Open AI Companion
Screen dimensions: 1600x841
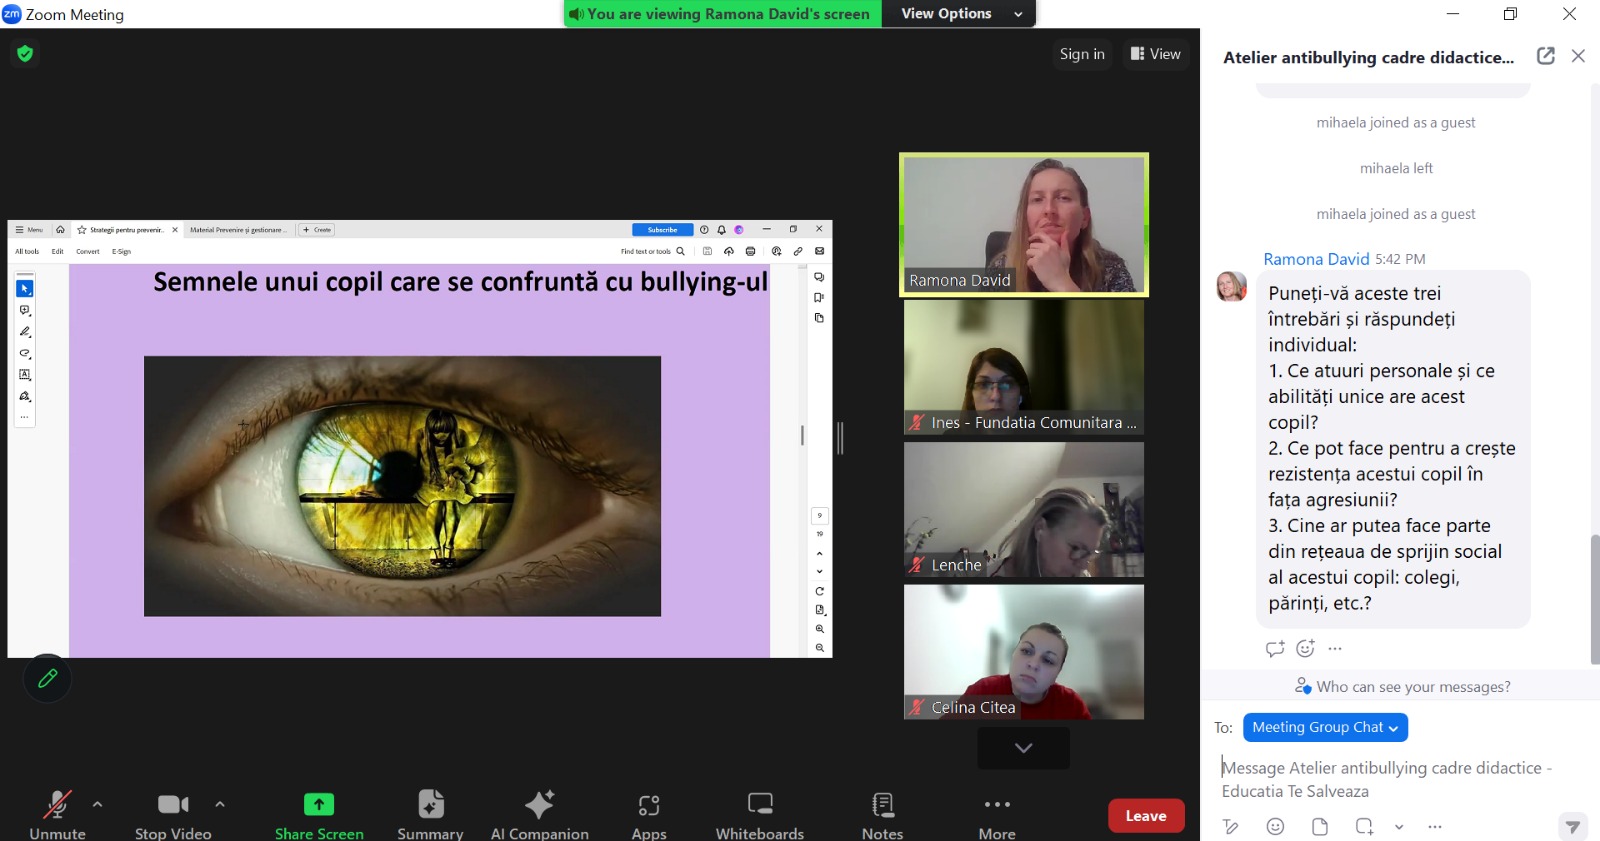(539, 813)
